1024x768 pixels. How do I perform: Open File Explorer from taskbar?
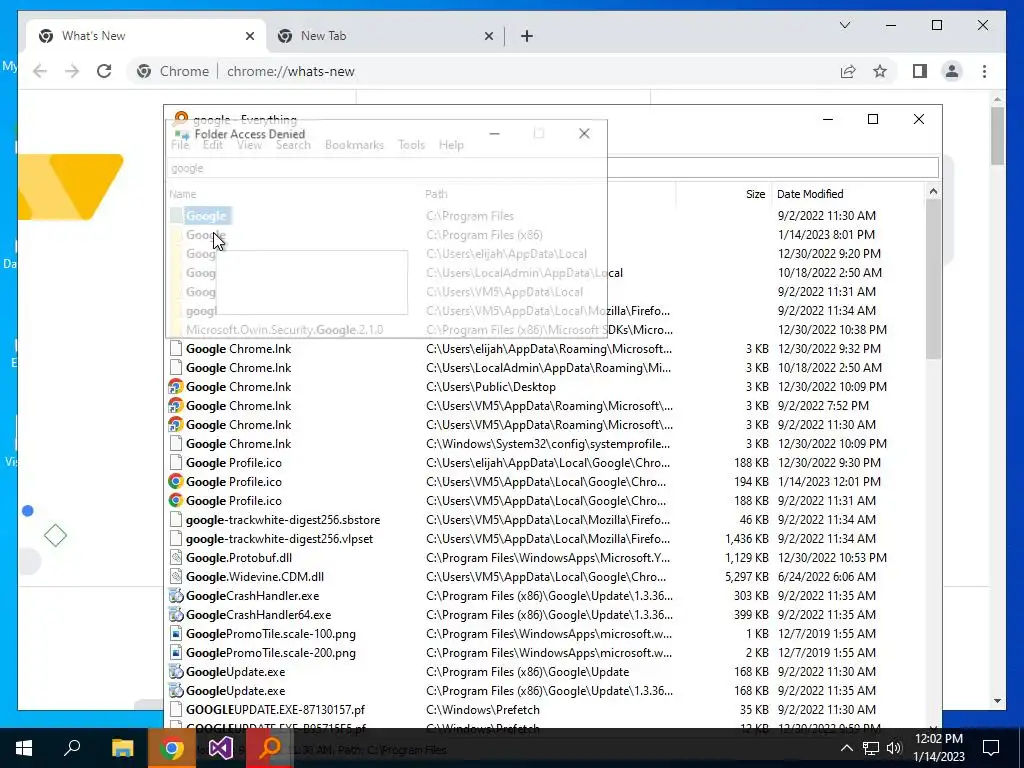[x=122, y=748]
